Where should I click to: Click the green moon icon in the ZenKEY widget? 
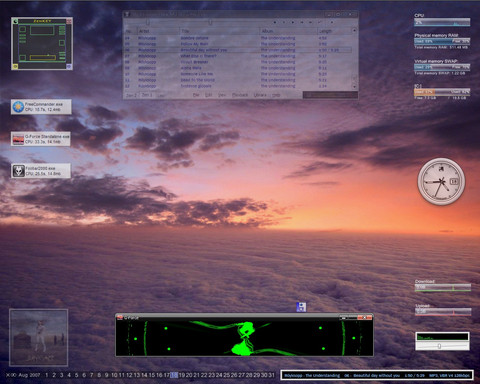coord(15,21)
